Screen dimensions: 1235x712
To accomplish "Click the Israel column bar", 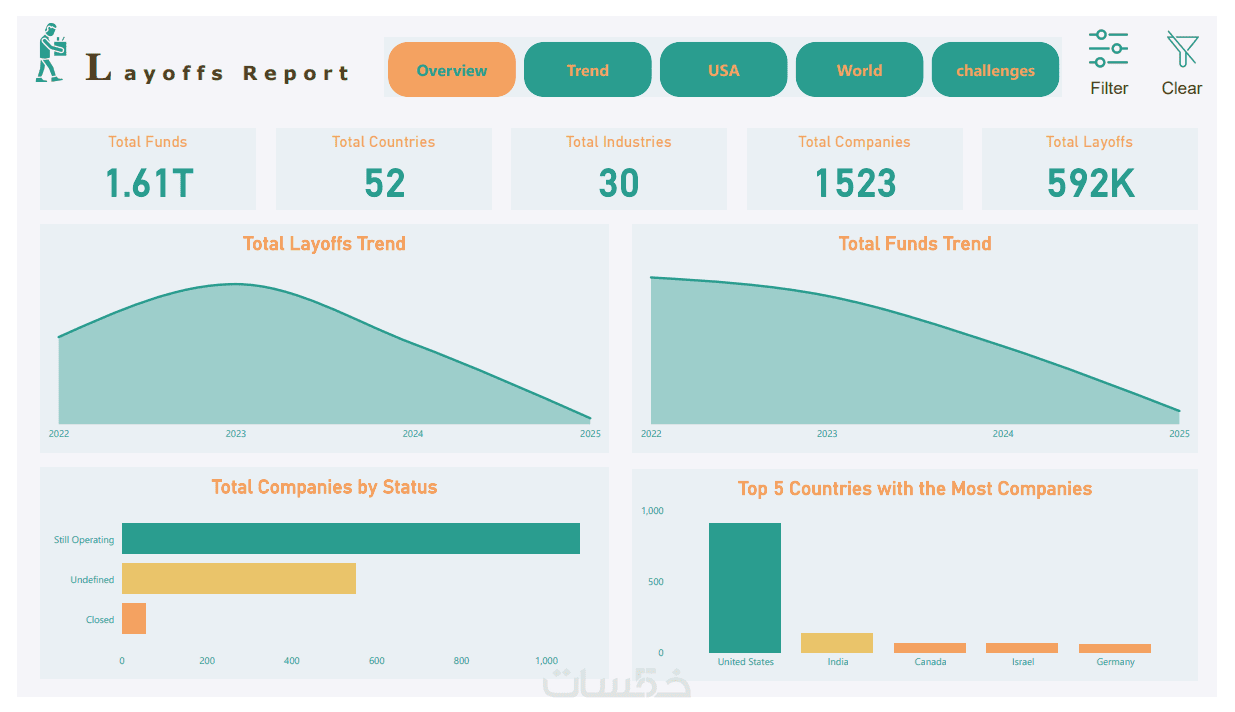I will [x=1022, y=648].
